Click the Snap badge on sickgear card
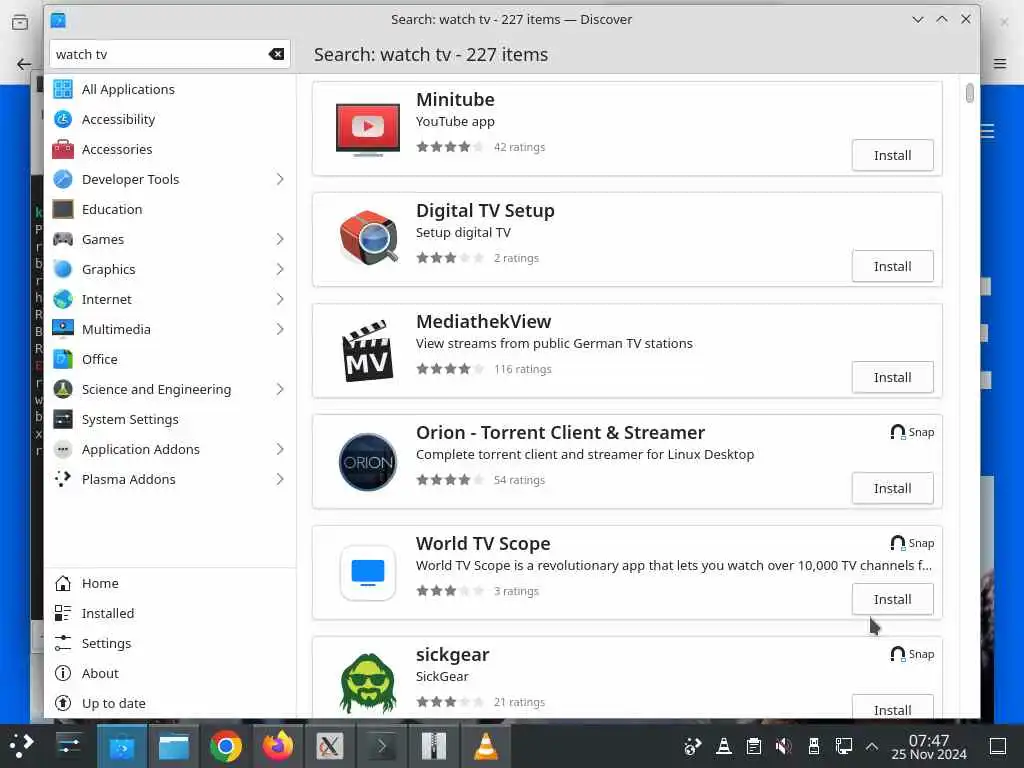Screen dimensions: 1024x768 912,654
